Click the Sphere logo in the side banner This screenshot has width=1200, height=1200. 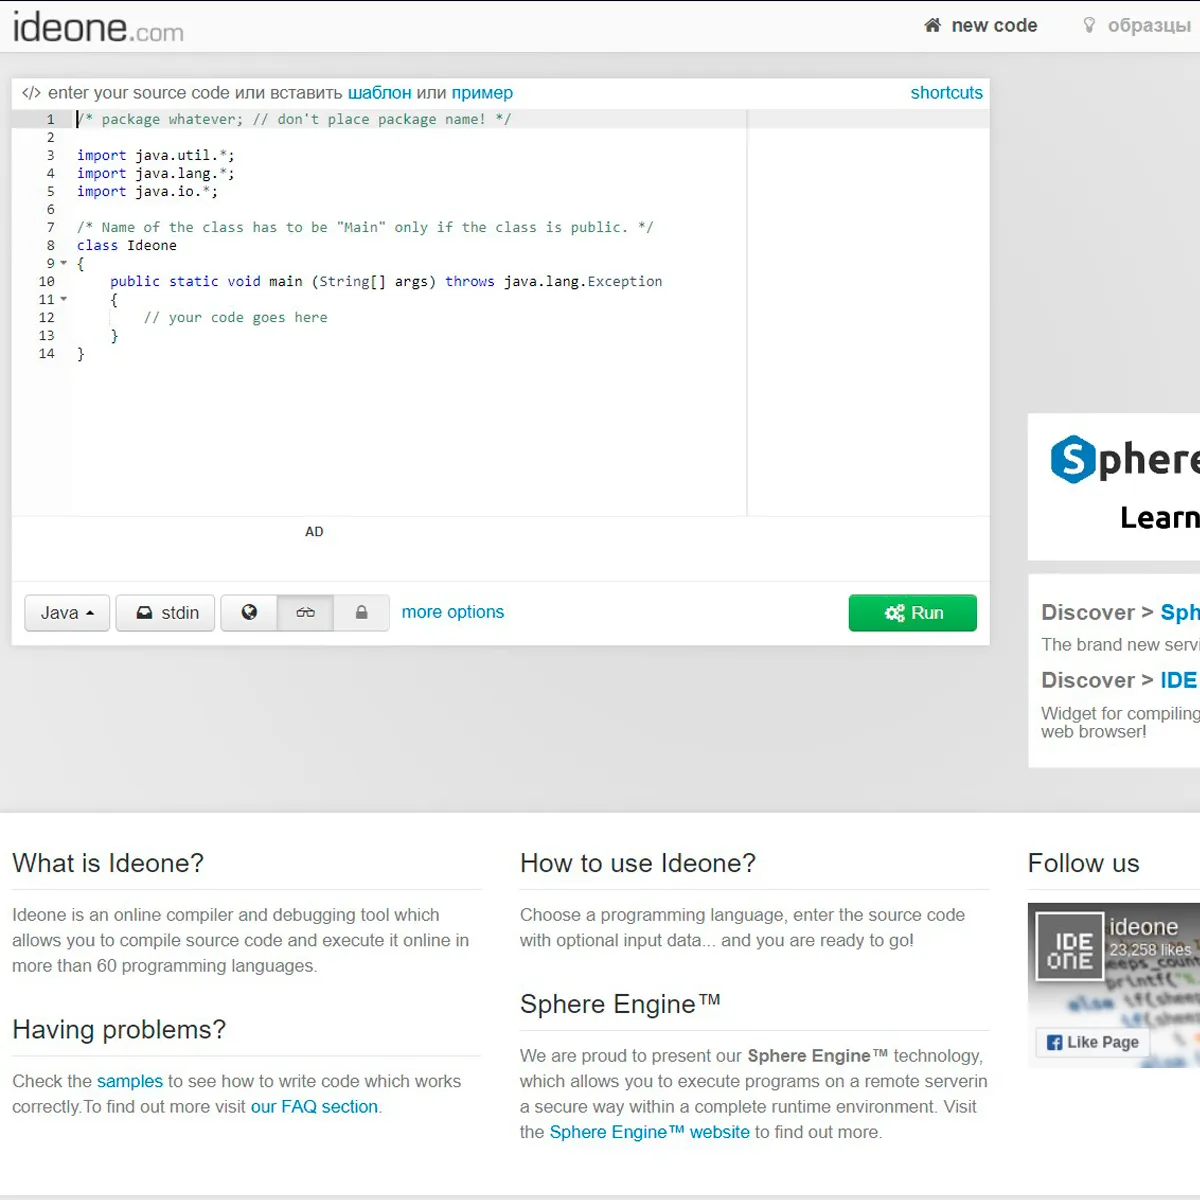click(x=1124, y=459)
